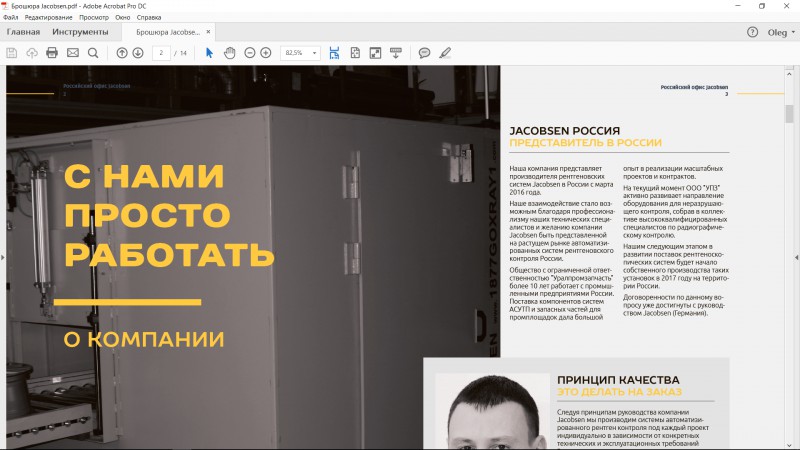The height and width of the screenshot is (450, 800).
Task: Switch to the Главная tab
Action: pos(23,32)
